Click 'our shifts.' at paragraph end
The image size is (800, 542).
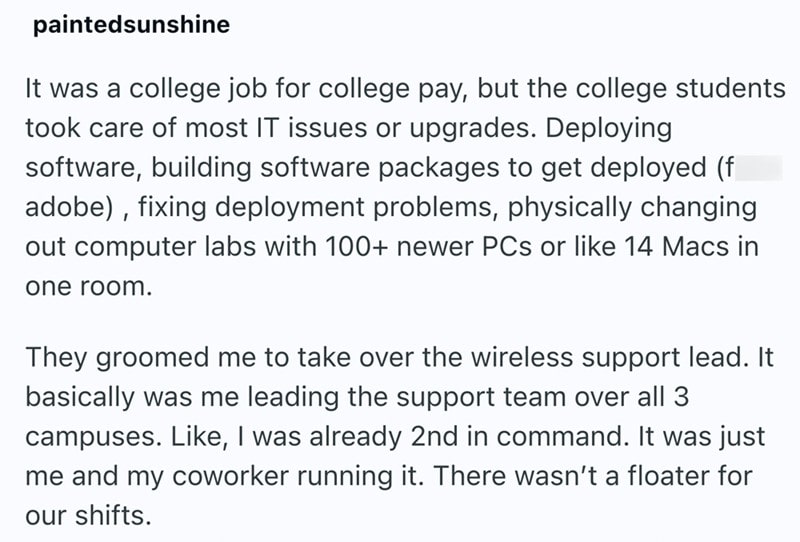88,517
